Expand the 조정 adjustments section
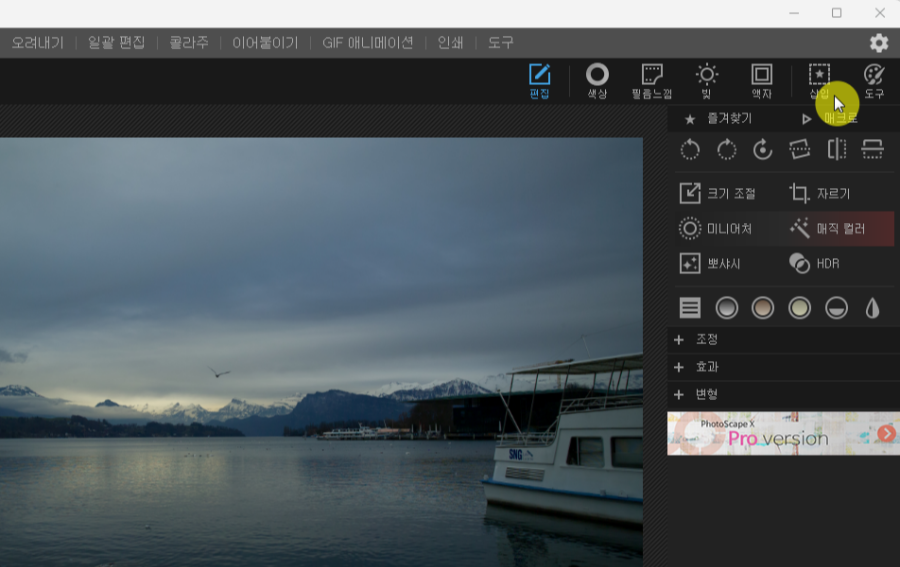The image size is (900, 567). tap(783, 340)
